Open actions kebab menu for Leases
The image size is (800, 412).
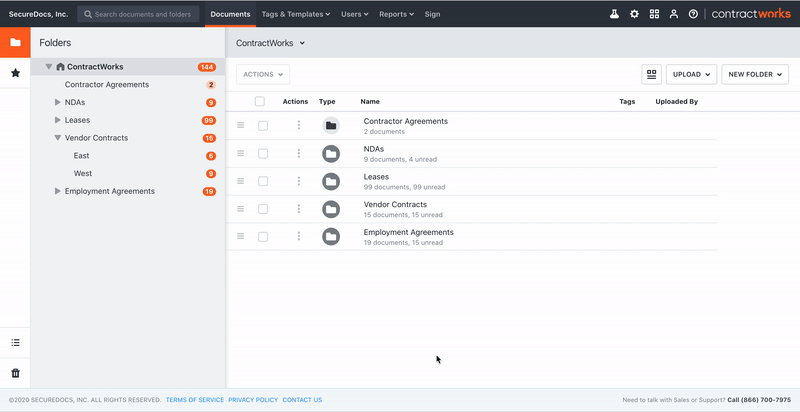click(299, 181)
